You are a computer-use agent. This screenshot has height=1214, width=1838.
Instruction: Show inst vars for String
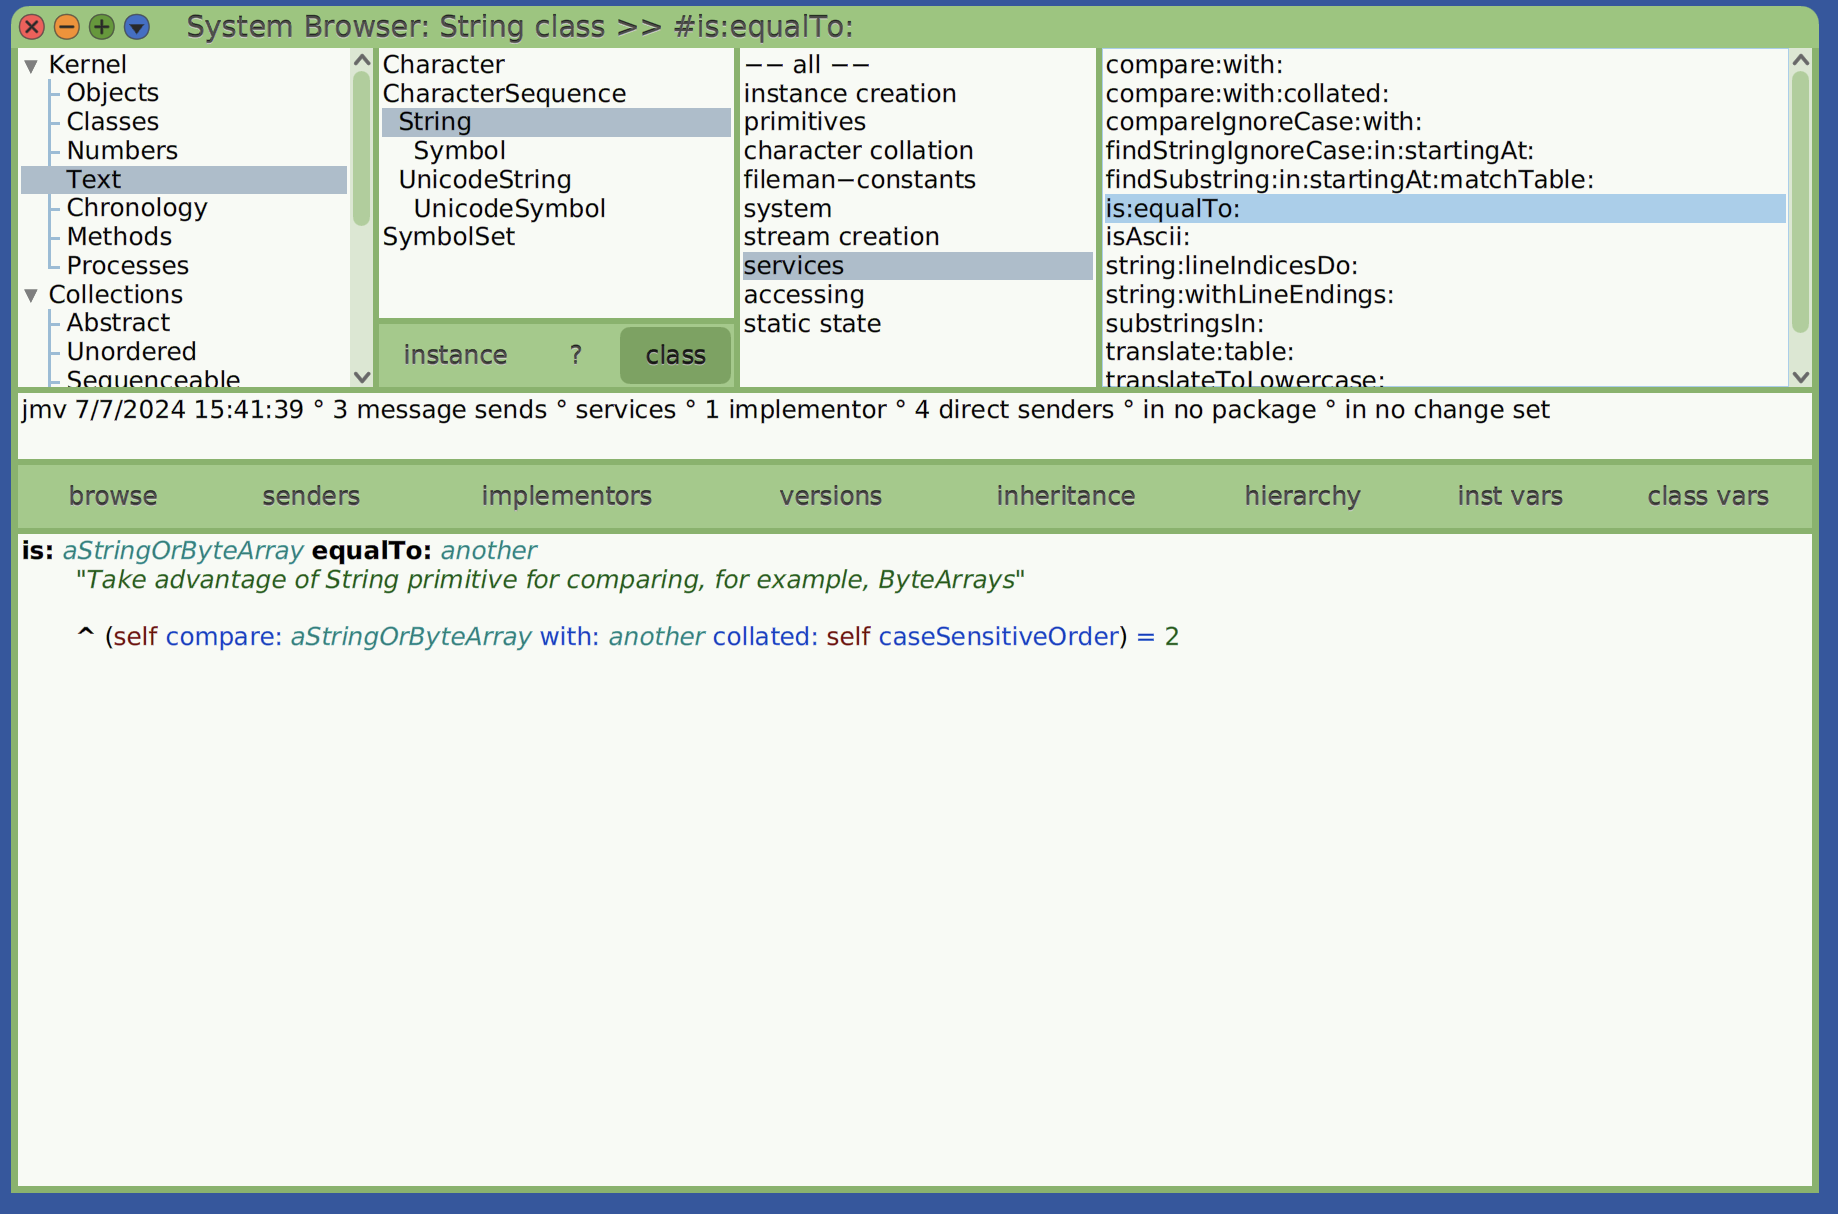click(x=1509, y=495)
